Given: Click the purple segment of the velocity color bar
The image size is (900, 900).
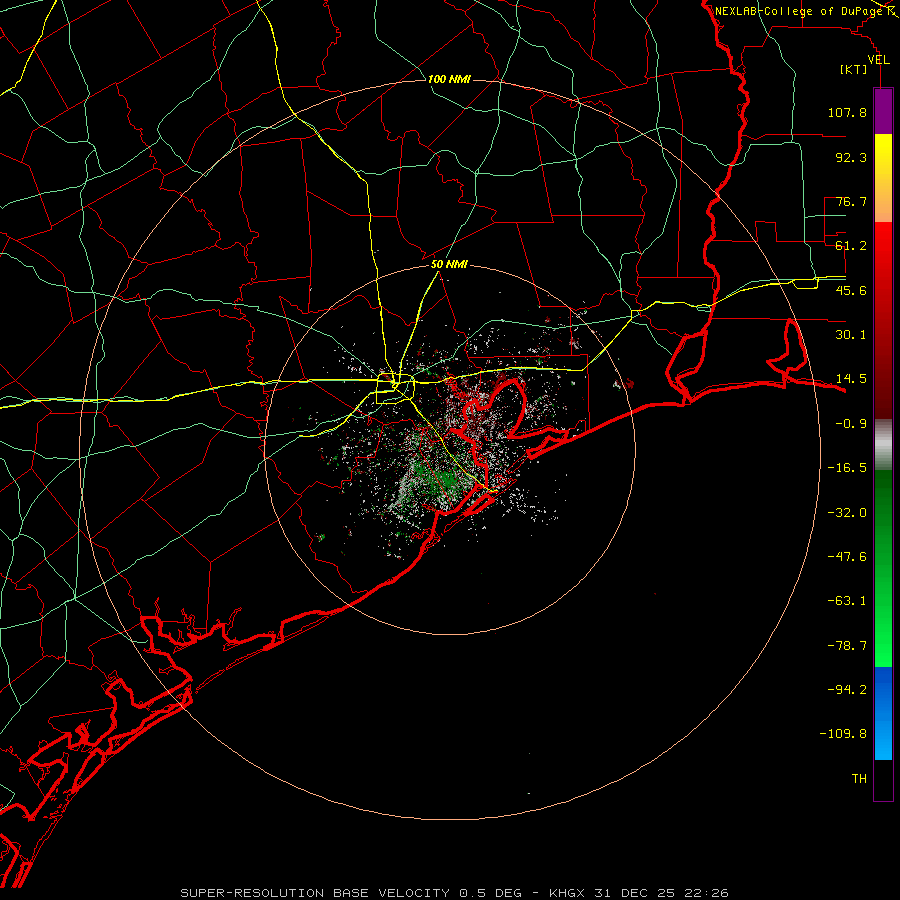Looking at the screenshot, I should (883, 111).
